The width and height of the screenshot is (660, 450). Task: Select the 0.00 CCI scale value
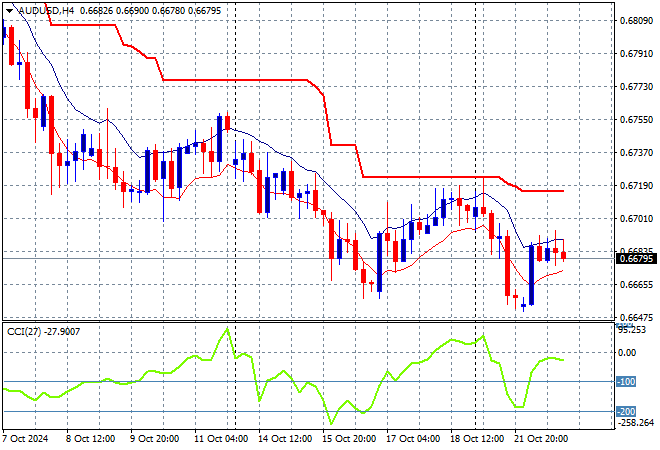point(627,353)
